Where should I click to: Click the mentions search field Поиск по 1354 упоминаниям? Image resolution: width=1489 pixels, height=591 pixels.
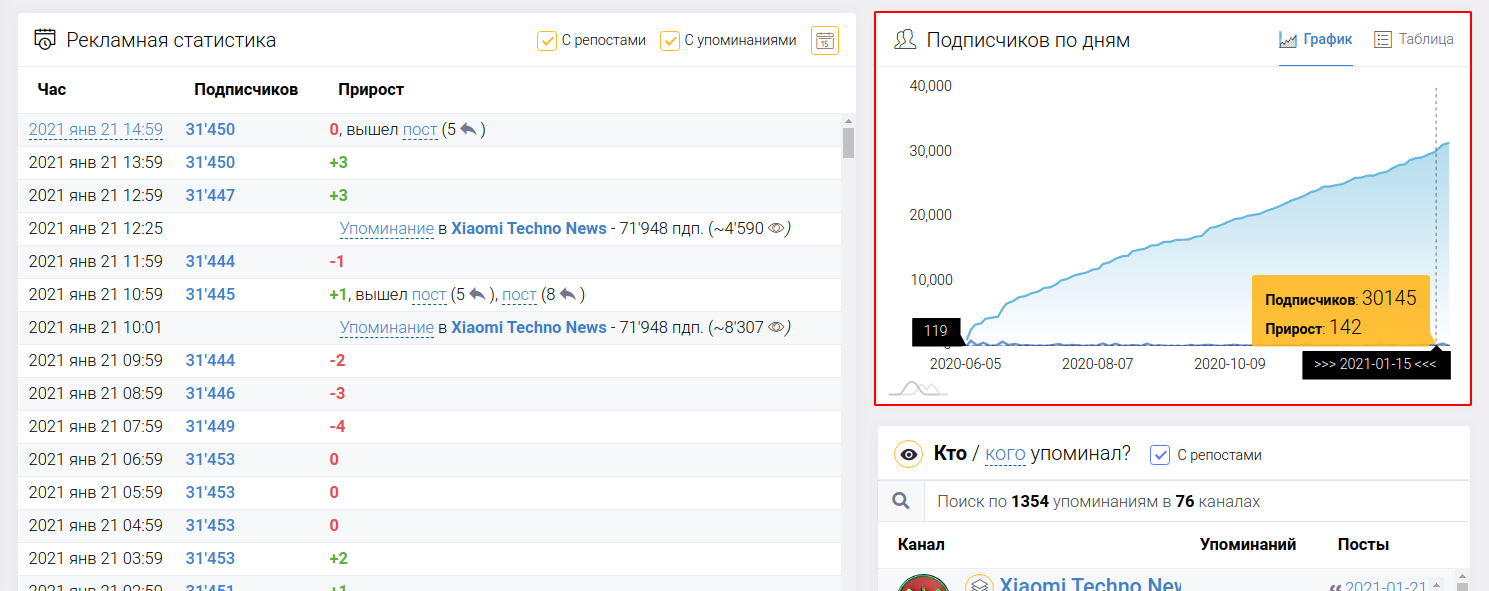pos(1195,501)
